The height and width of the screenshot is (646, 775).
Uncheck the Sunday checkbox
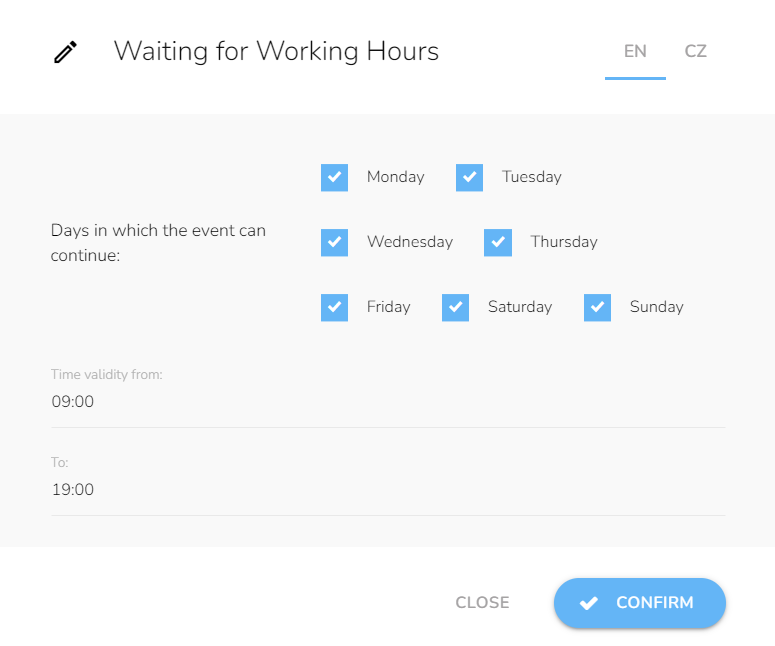click(597, 307)
